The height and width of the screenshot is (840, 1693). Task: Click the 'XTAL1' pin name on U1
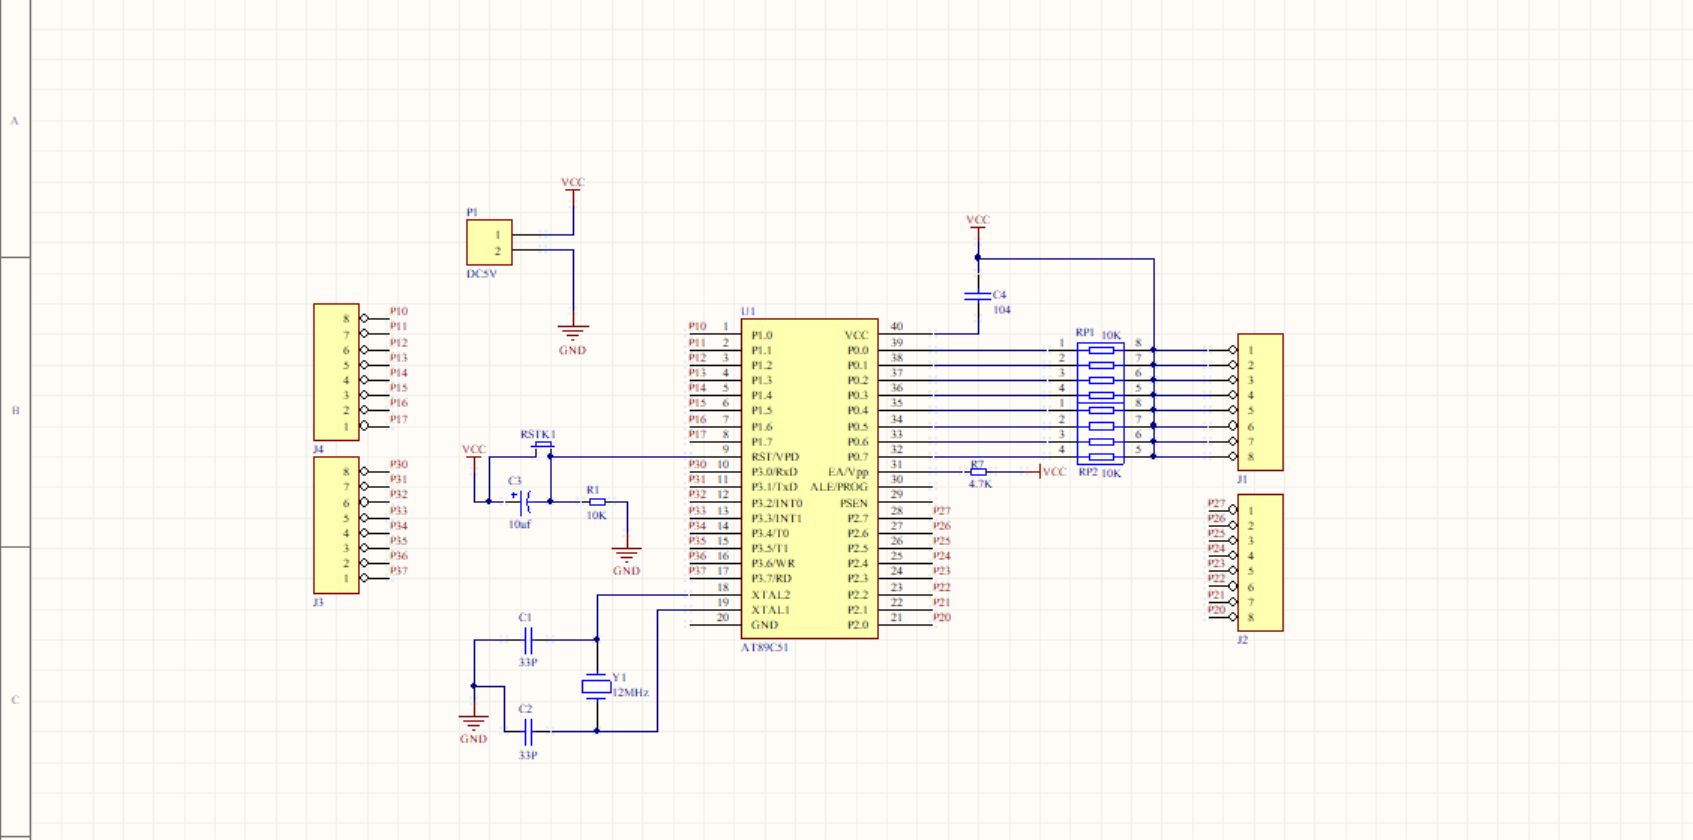[771, 609]
